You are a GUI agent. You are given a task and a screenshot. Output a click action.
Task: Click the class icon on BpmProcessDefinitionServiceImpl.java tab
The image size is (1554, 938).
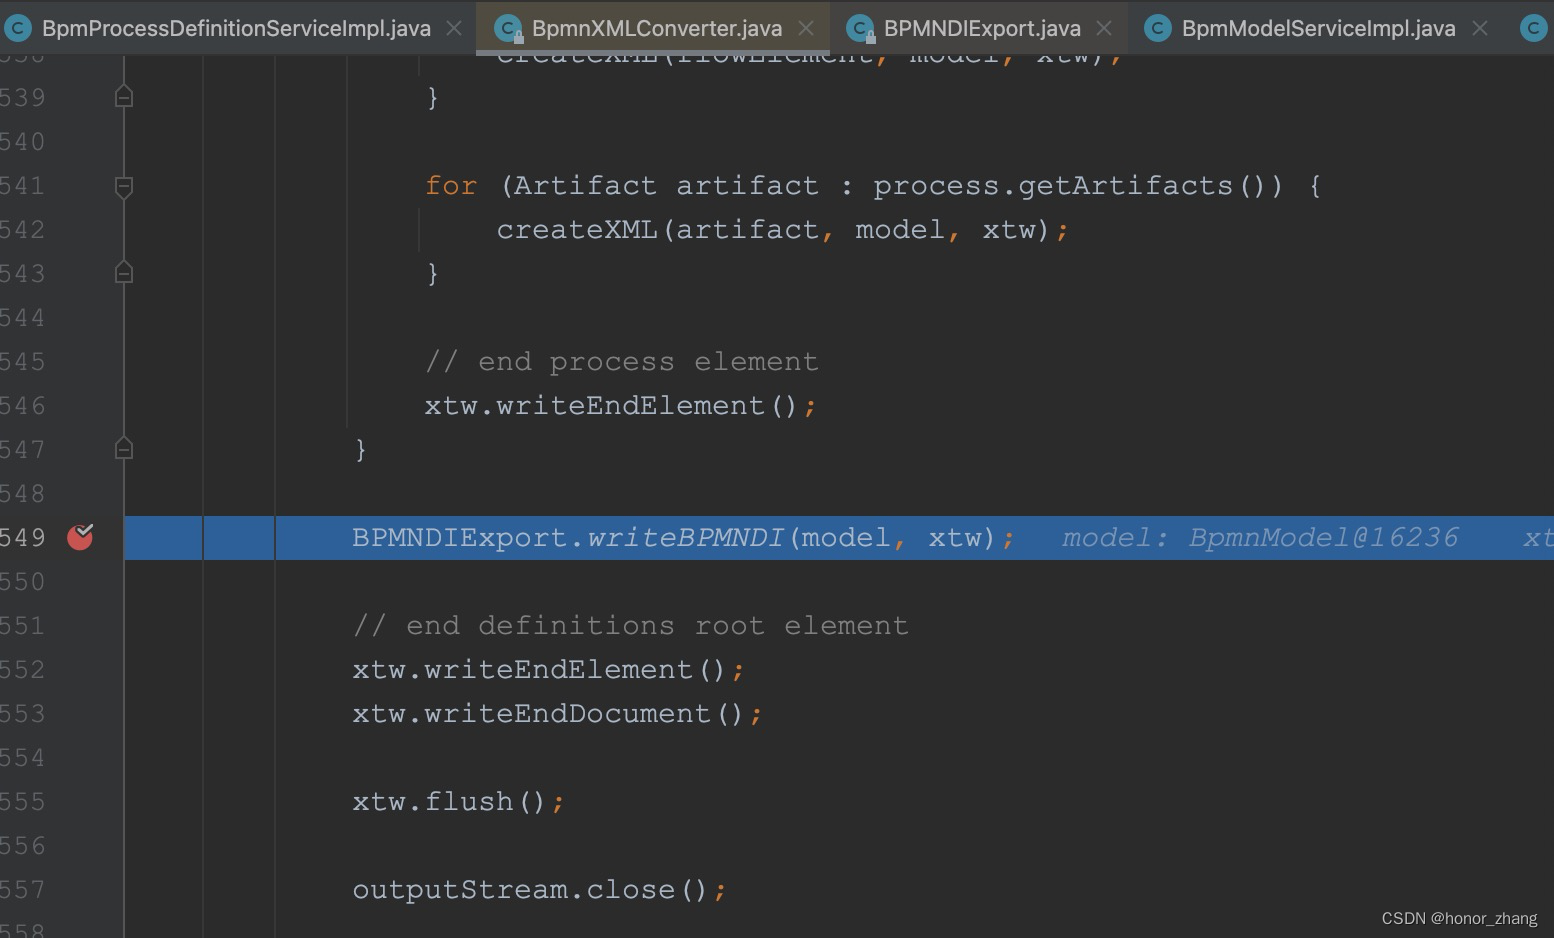coord(18,28)
